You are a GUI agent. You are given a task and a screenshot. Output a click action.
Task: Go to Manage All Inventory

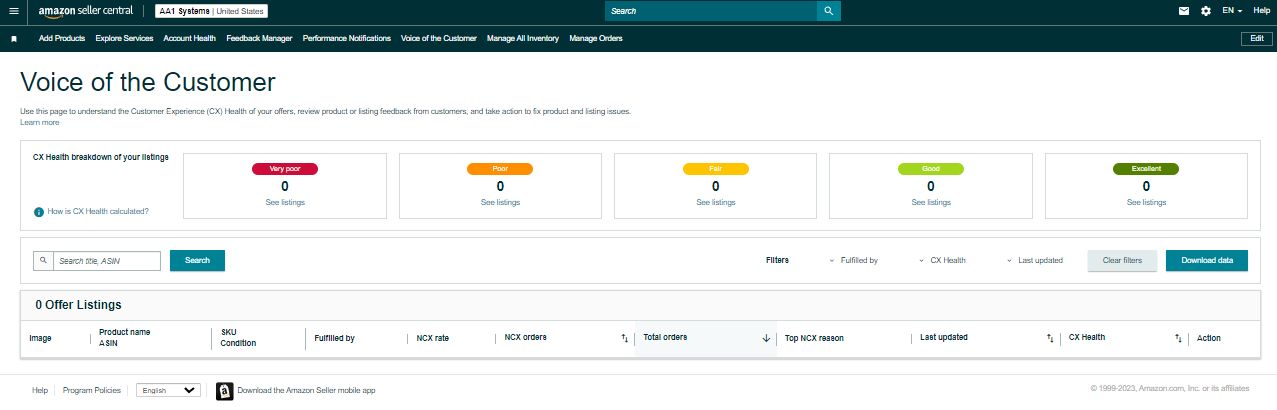tap(522, 39)
